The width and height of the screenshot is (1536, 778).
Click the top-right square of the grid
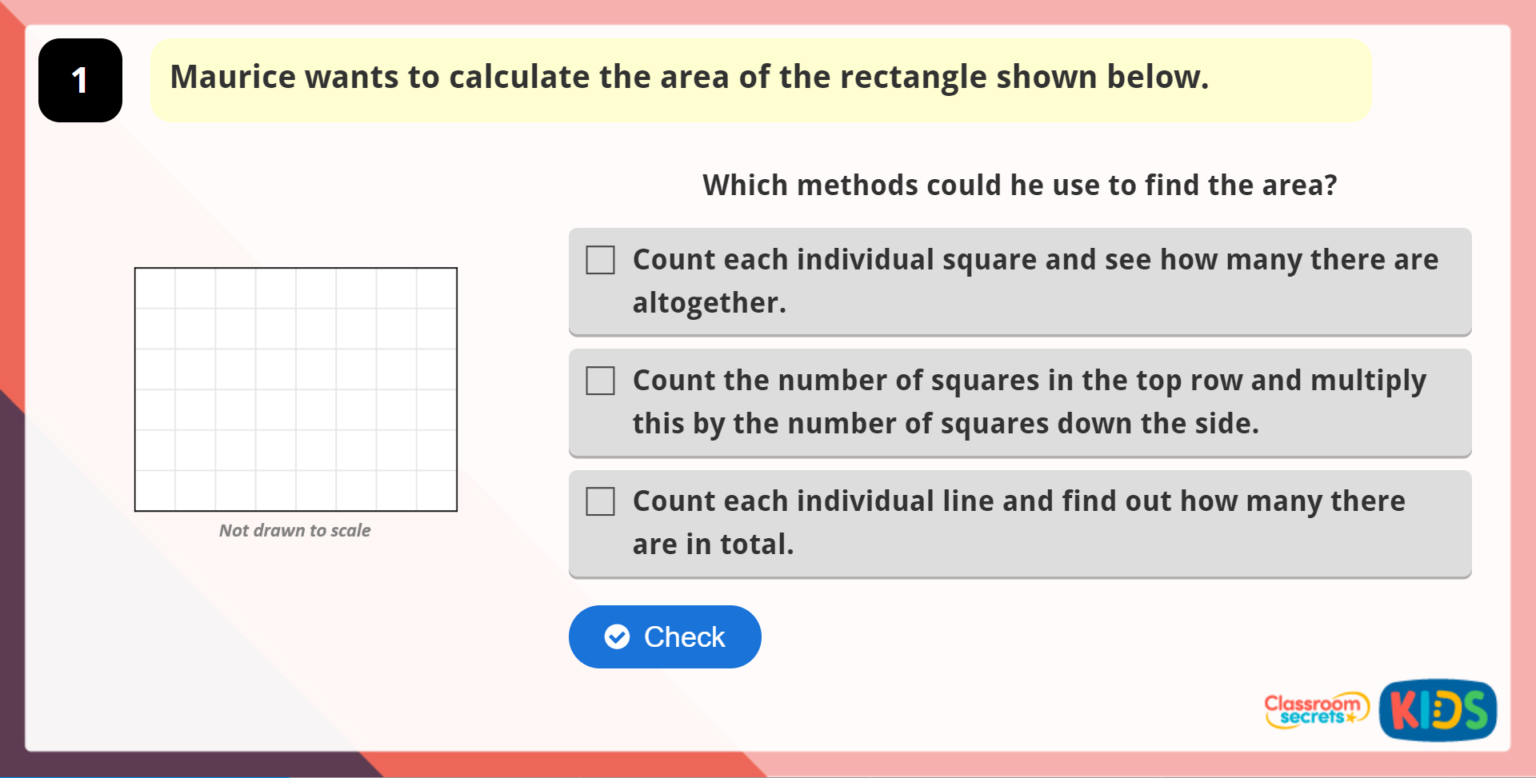437,288
